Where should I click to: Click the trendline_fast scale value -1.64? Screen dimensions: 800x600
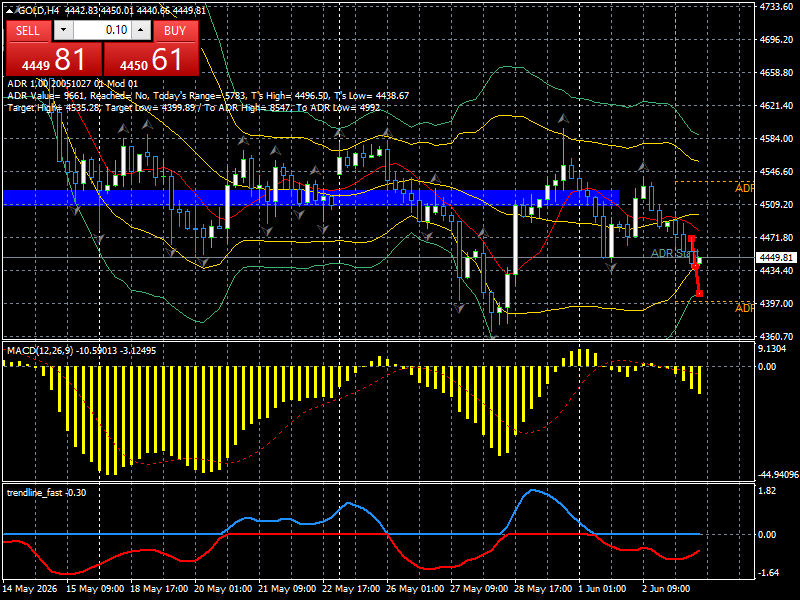tap(768, 573)
